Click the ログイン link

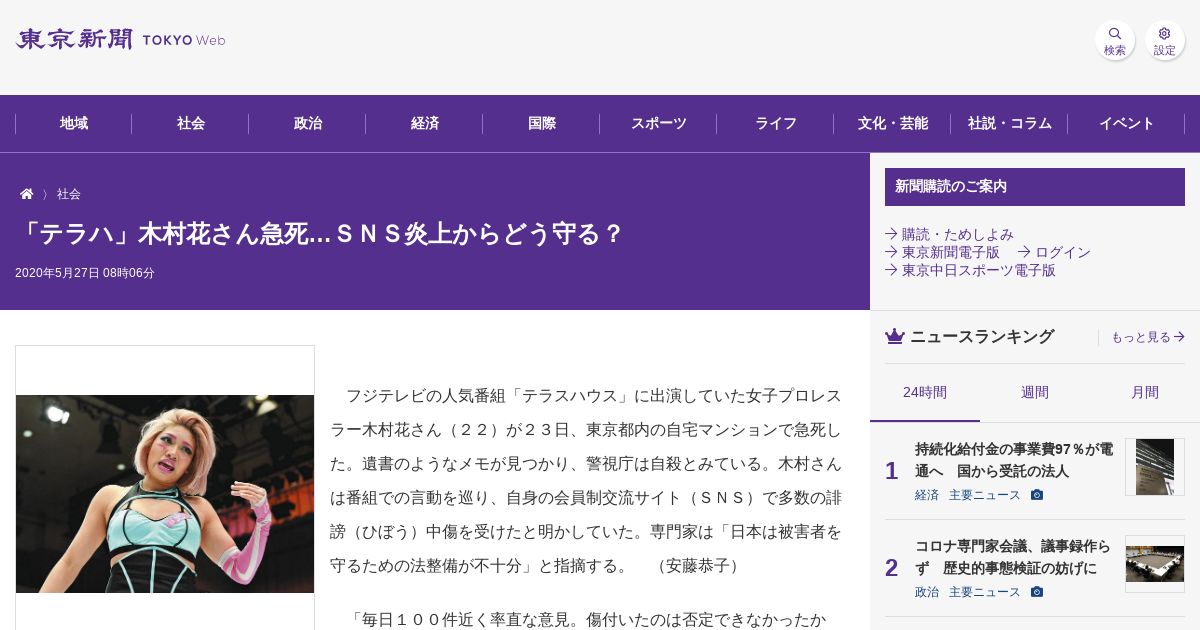[x=1054, y=252]
